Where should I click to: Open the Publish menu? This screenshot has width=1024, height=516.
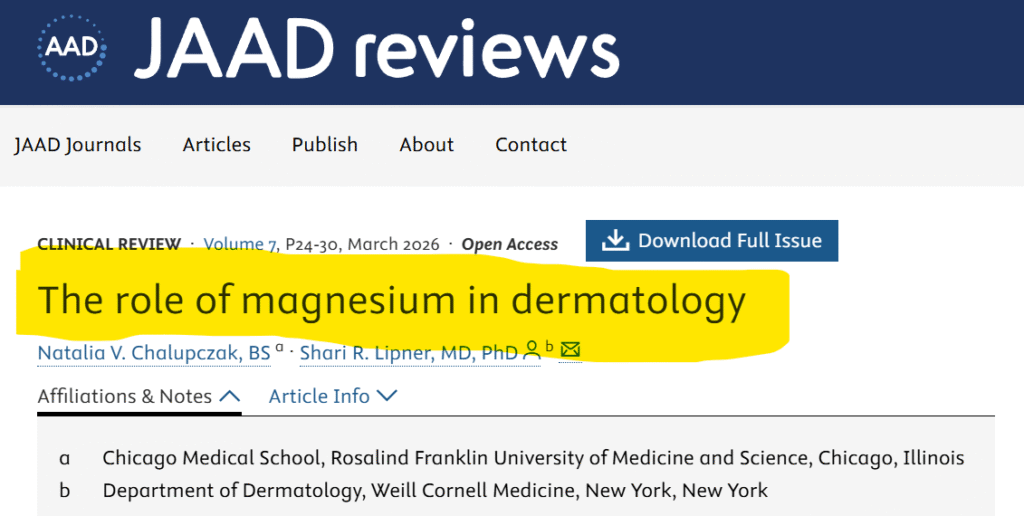tap(325, 145)
